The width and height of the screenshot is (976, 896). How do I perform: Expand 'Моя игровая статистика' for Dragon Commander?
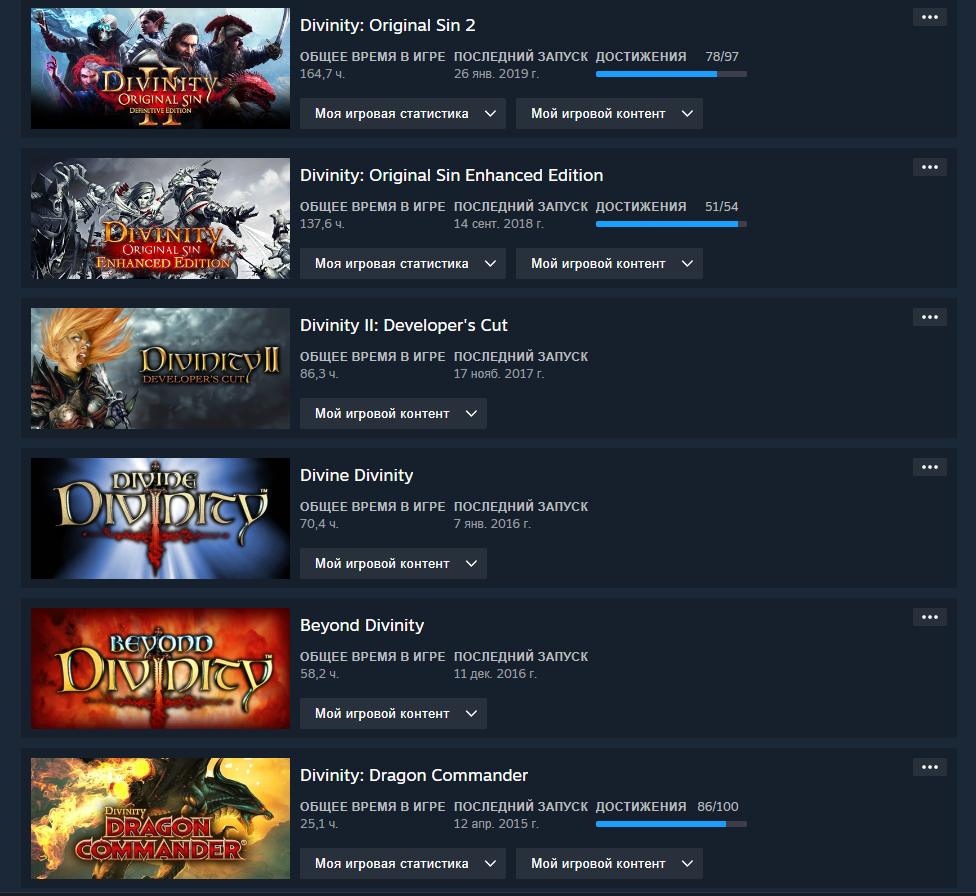(403, 864)
